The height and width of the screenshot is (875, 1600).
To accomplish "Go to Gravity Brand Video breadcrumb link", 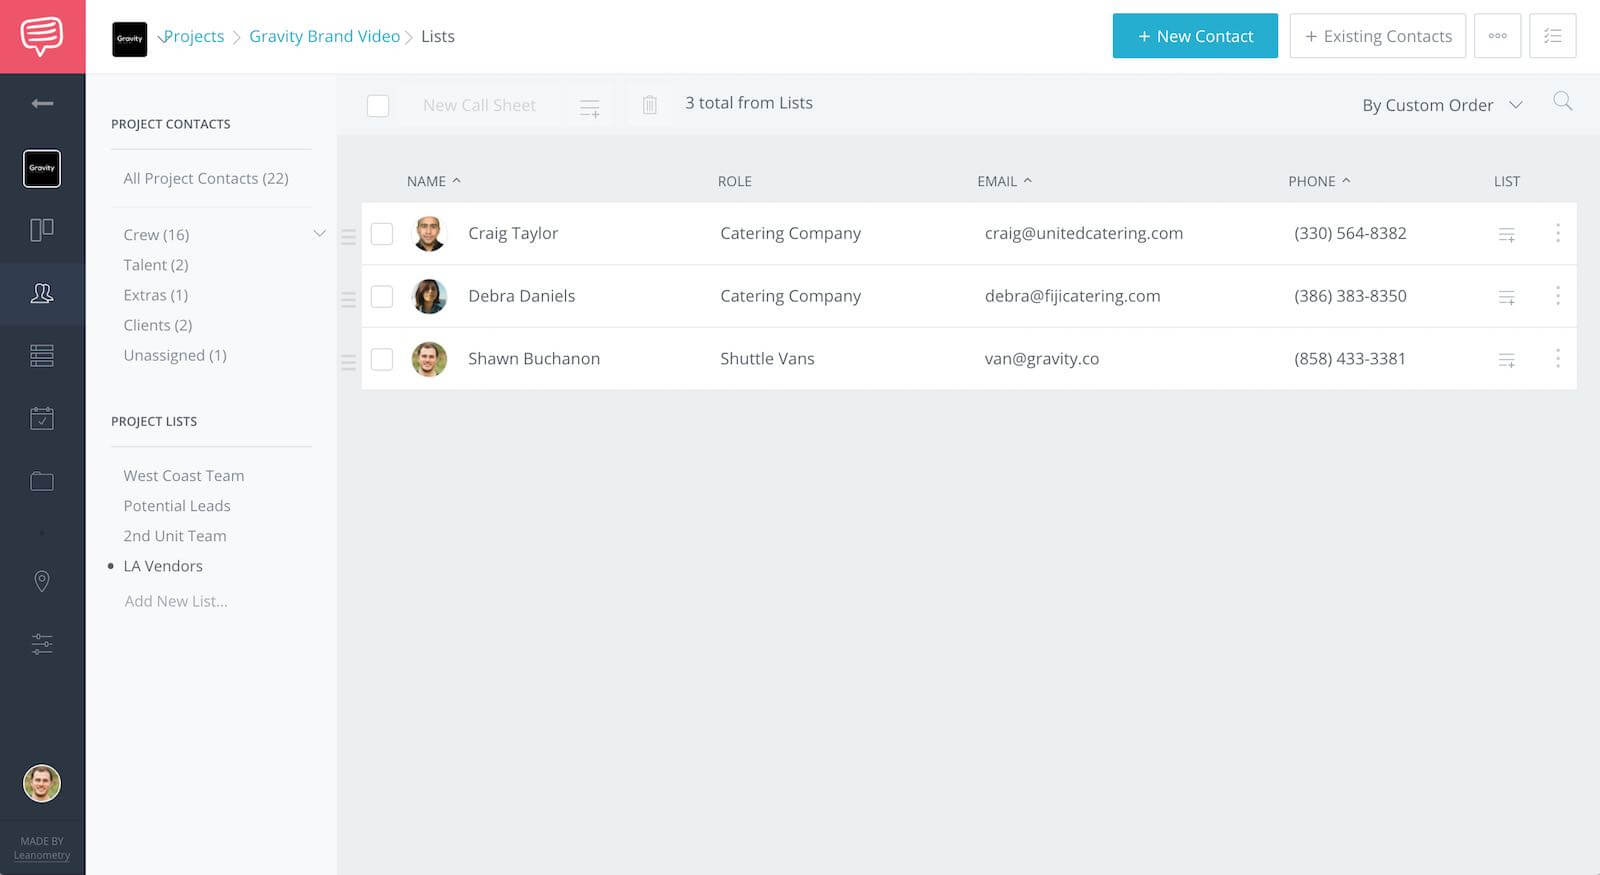I will coord(324,36).
